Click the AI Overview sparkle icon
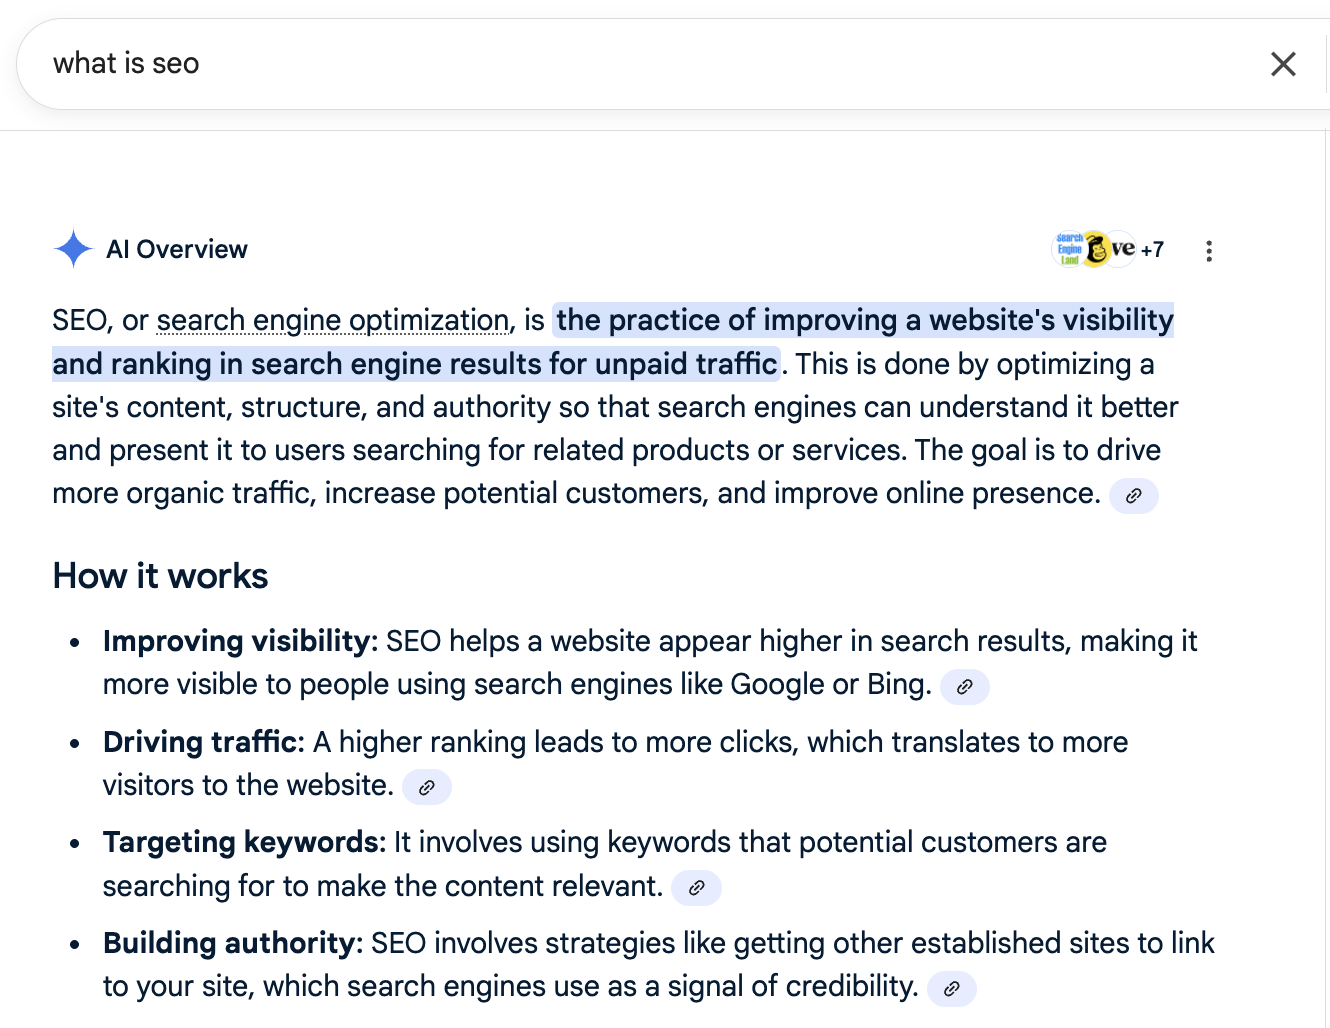1330x1028 pixels. [x=72, y=249]
